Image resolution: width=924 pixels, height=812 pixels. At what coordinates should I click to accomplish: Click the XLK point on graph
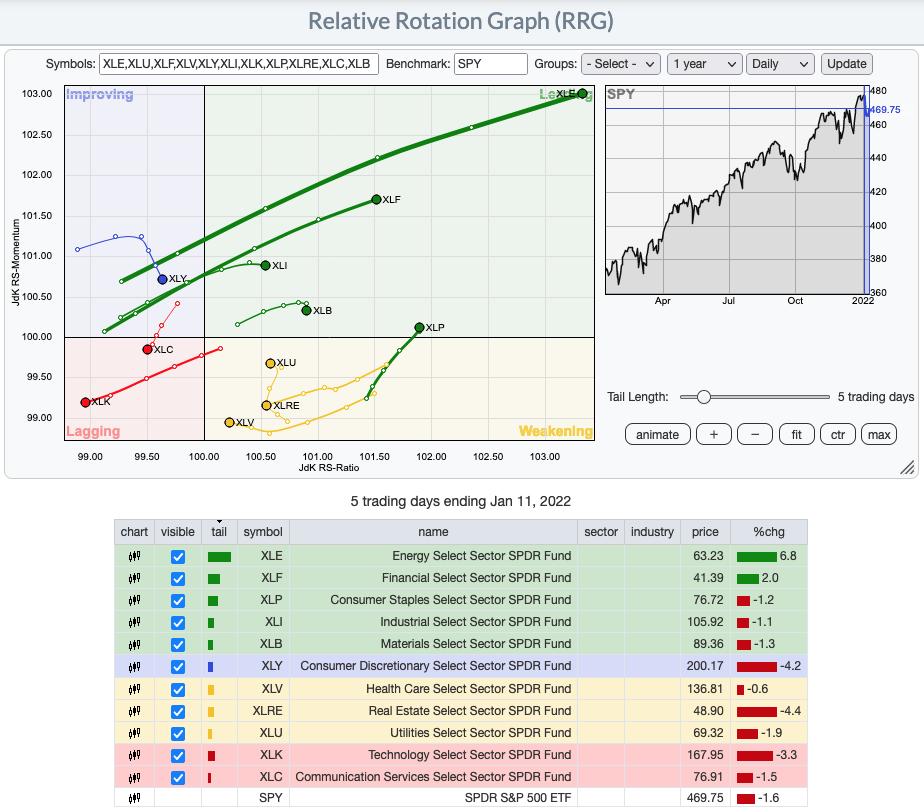coord(85,402)
